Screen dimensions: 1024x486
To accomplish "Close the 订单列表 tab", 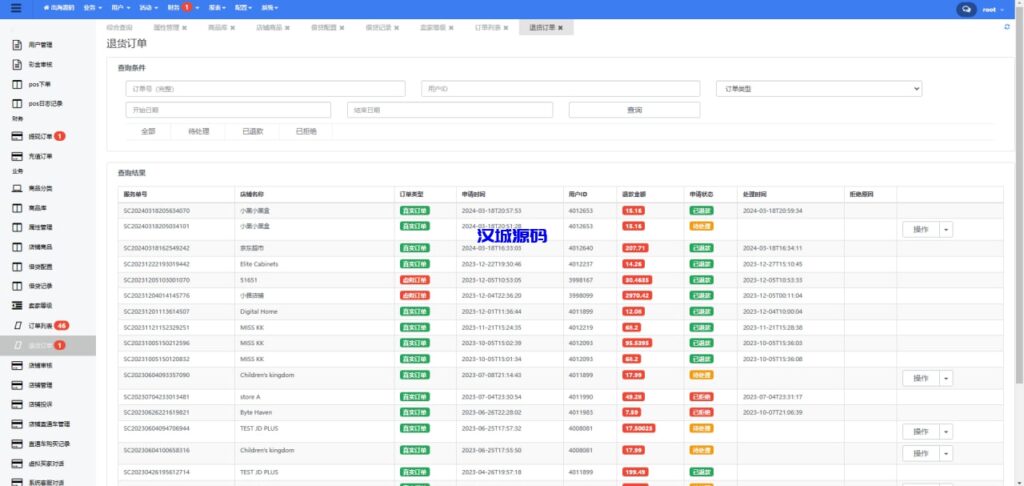I will (505, 28).
